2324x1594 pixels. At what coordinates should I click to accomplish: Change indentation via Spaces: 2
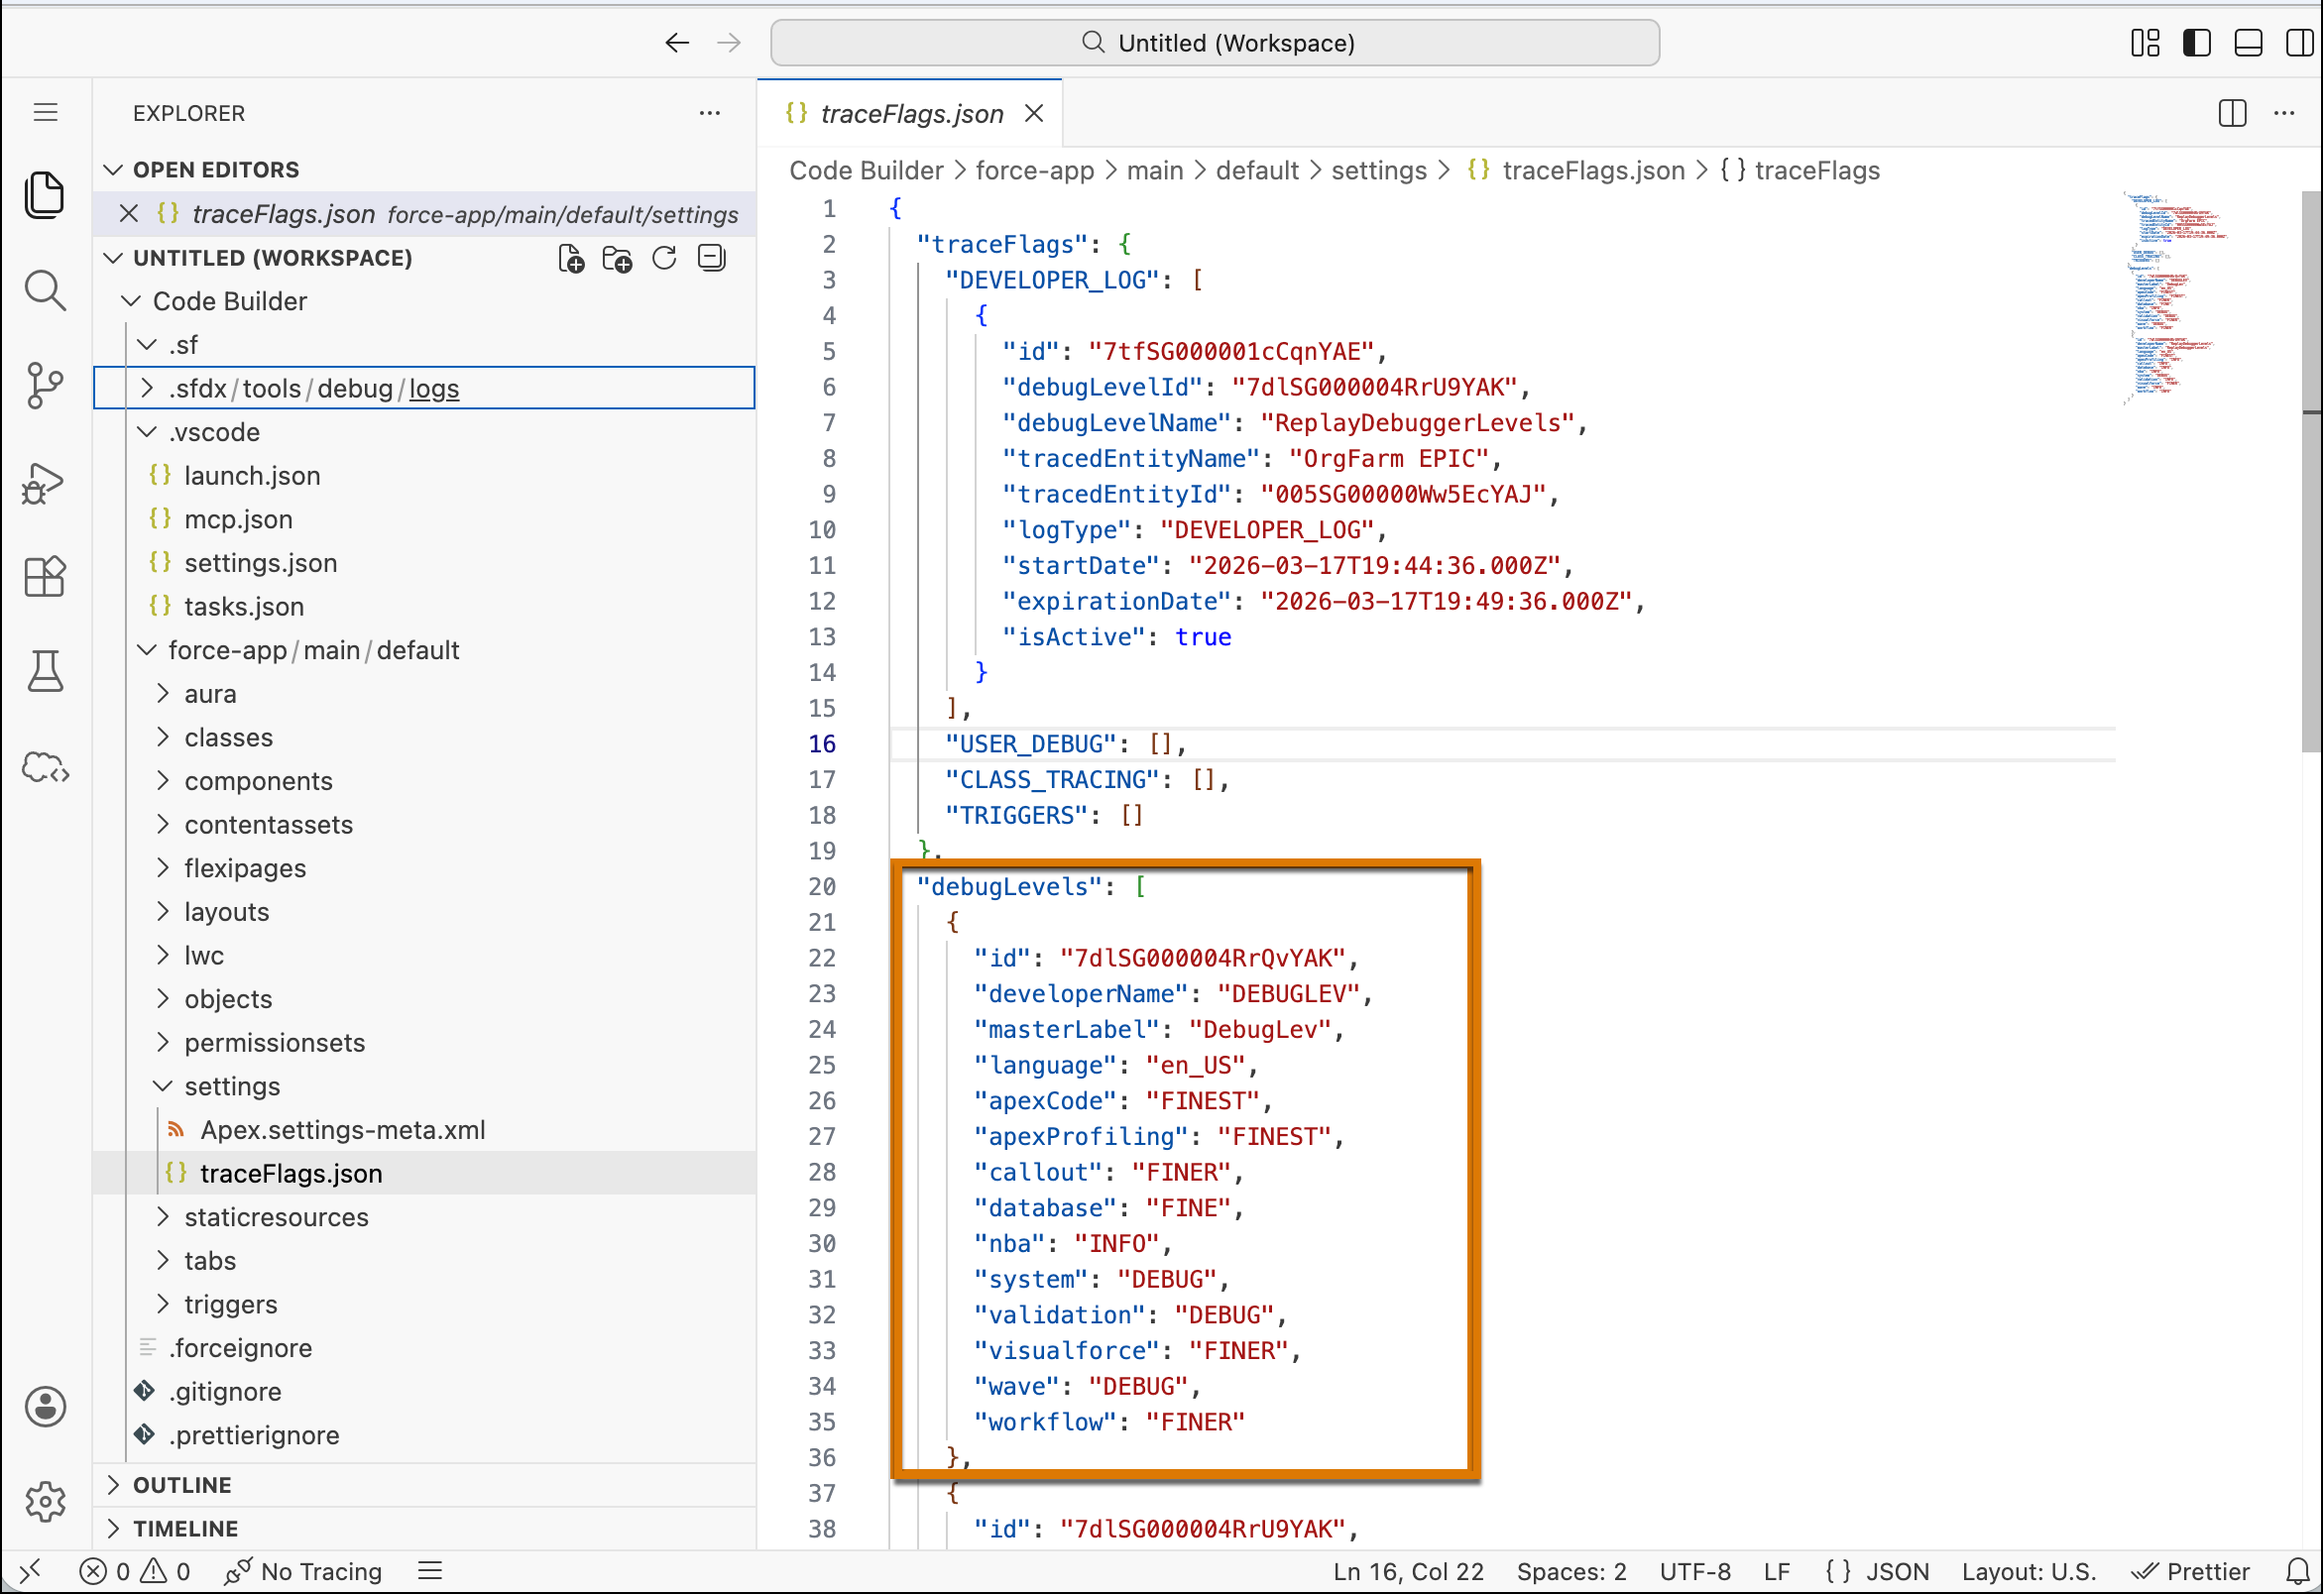(1571, 1572)
